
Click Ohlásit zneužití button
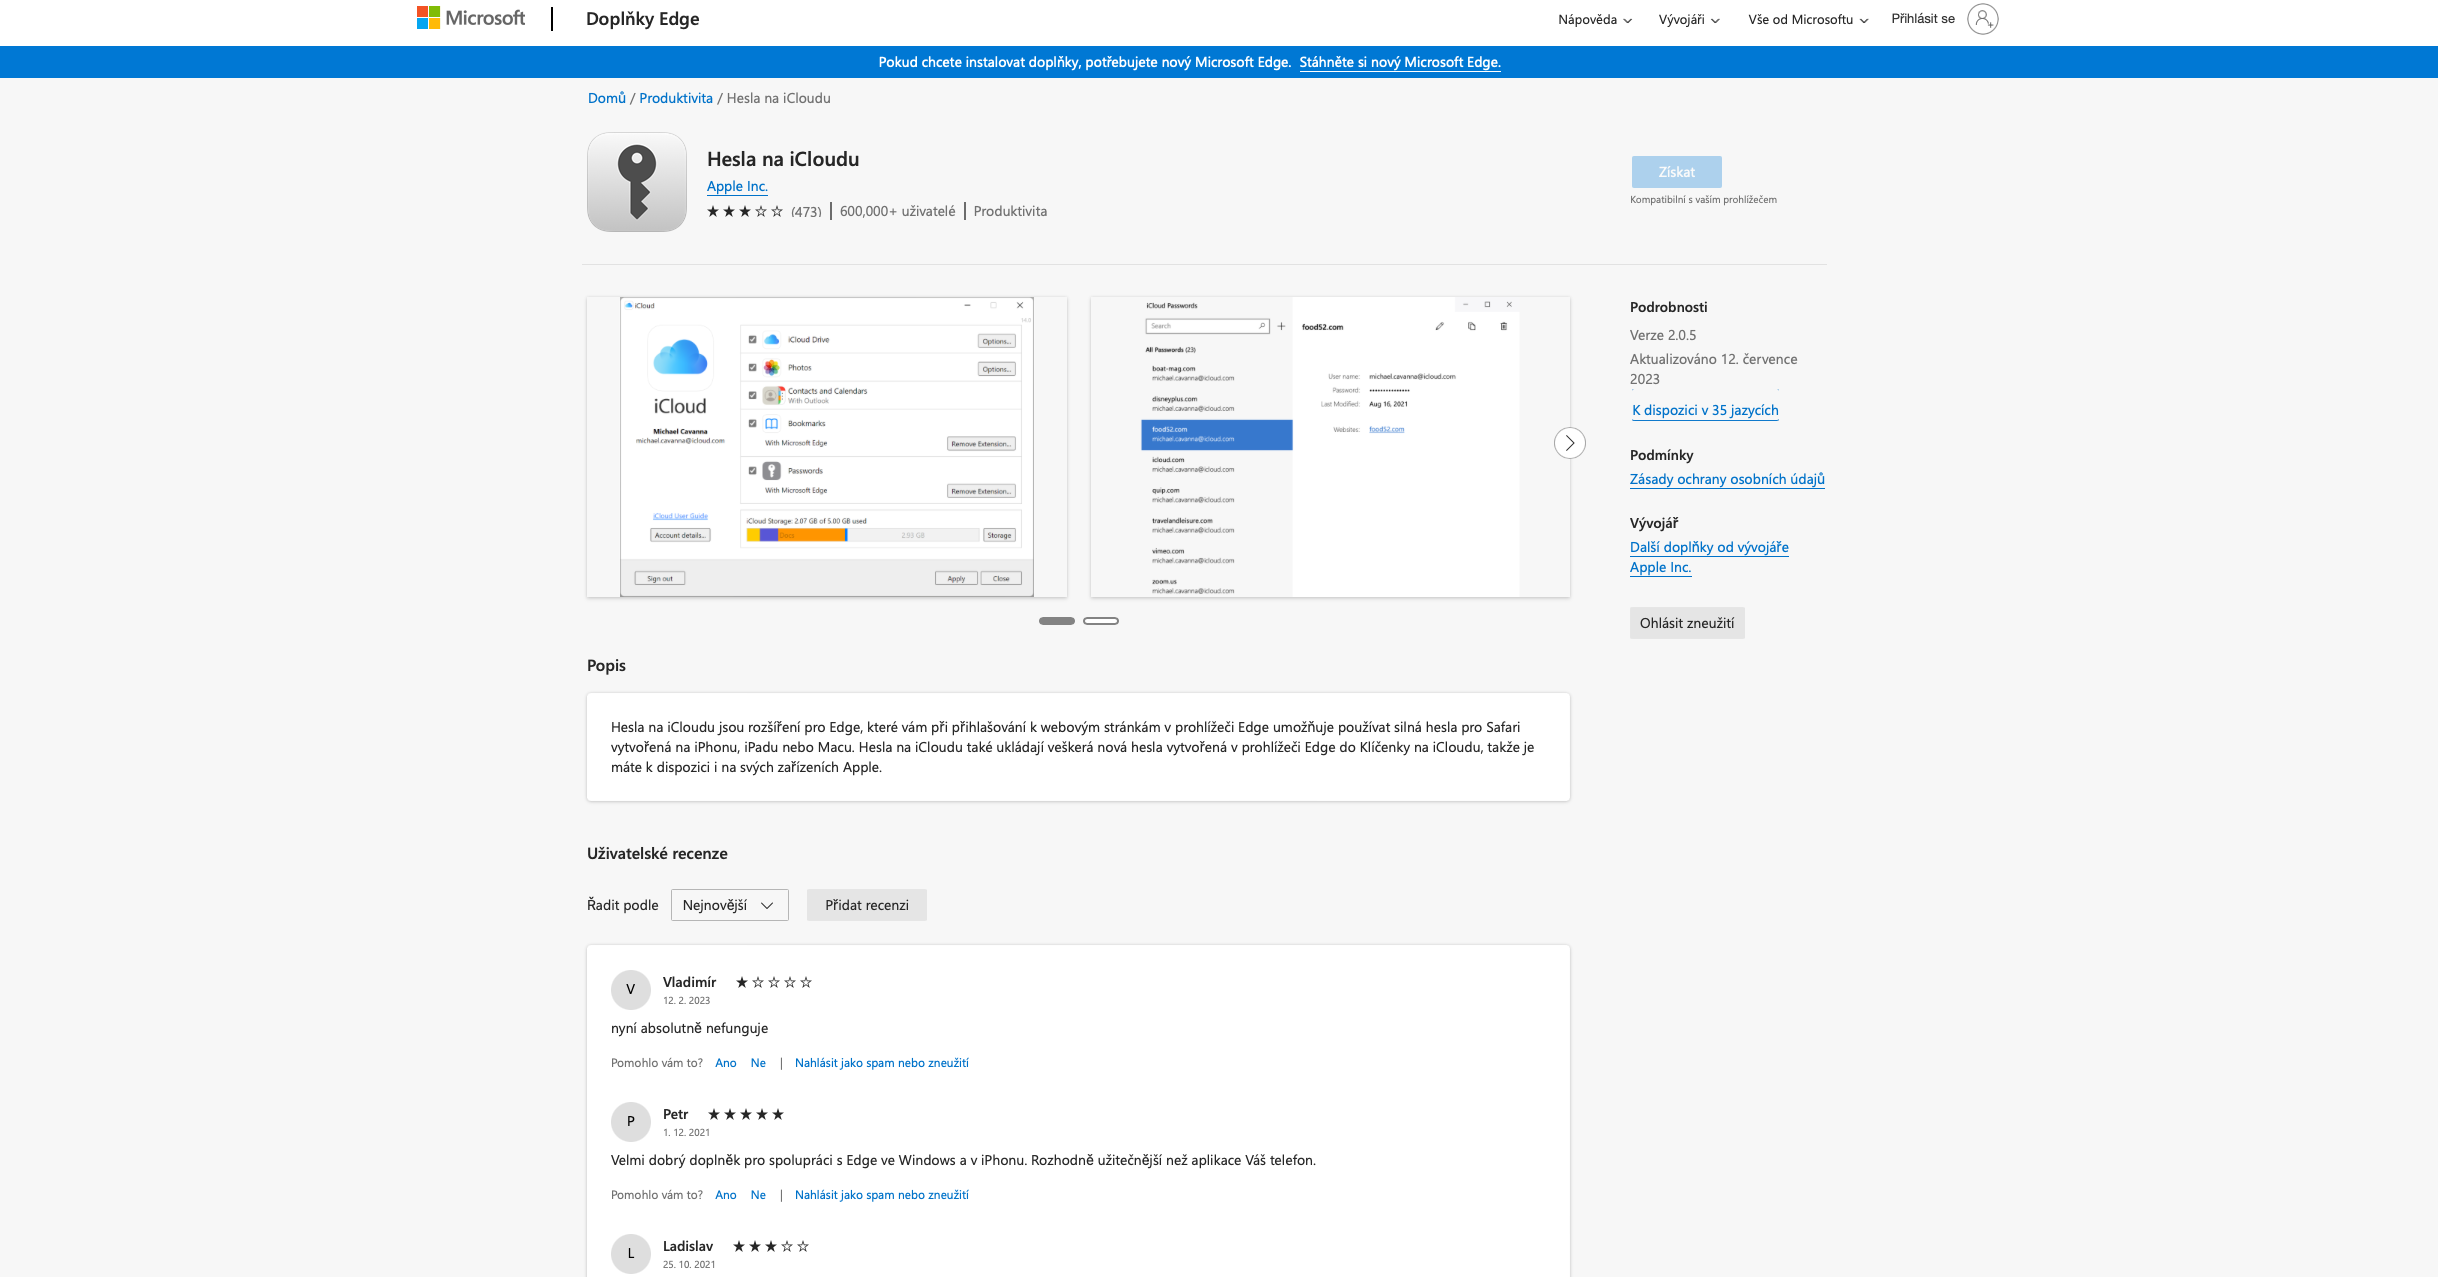click(1686, 623)
